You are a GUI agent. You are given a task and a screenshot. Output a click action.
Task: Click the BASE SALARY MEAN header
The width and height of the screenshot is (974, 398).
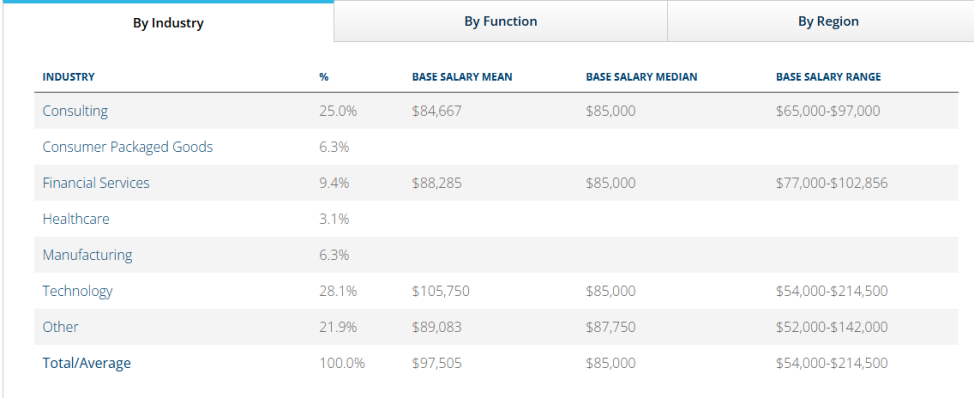pos(462,77)
